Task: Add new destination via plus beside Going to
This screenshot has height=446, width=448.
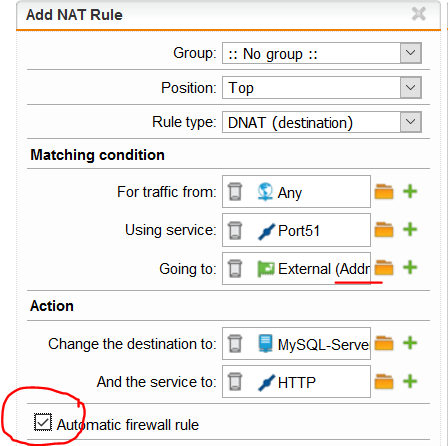Action: pos(410,268)
